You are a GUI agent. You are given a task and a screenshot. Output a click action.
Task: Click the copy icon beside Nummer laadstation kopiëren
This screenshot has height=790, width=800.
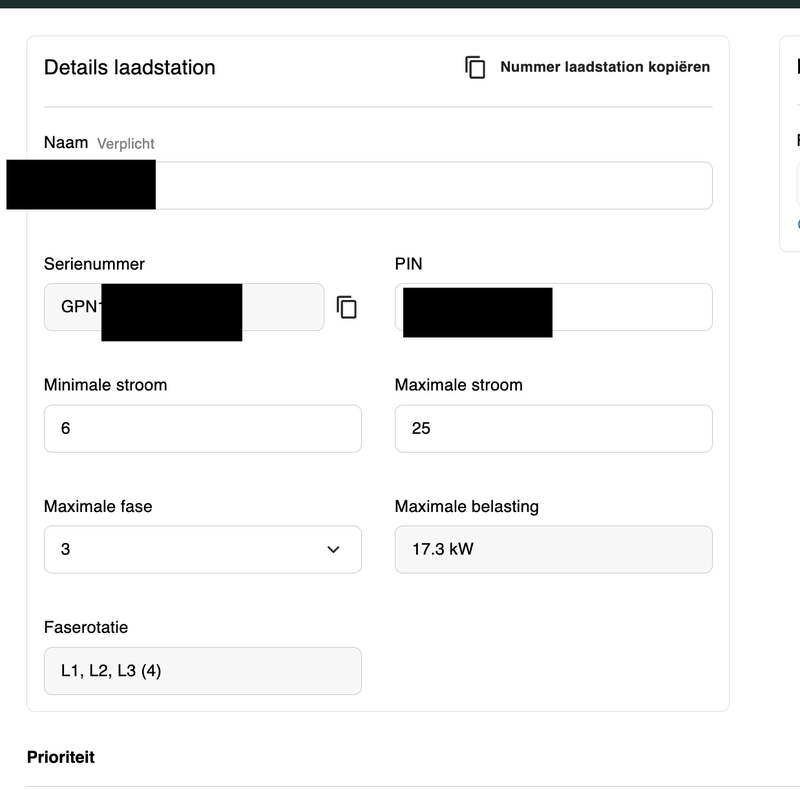click(x=475, y=67)
